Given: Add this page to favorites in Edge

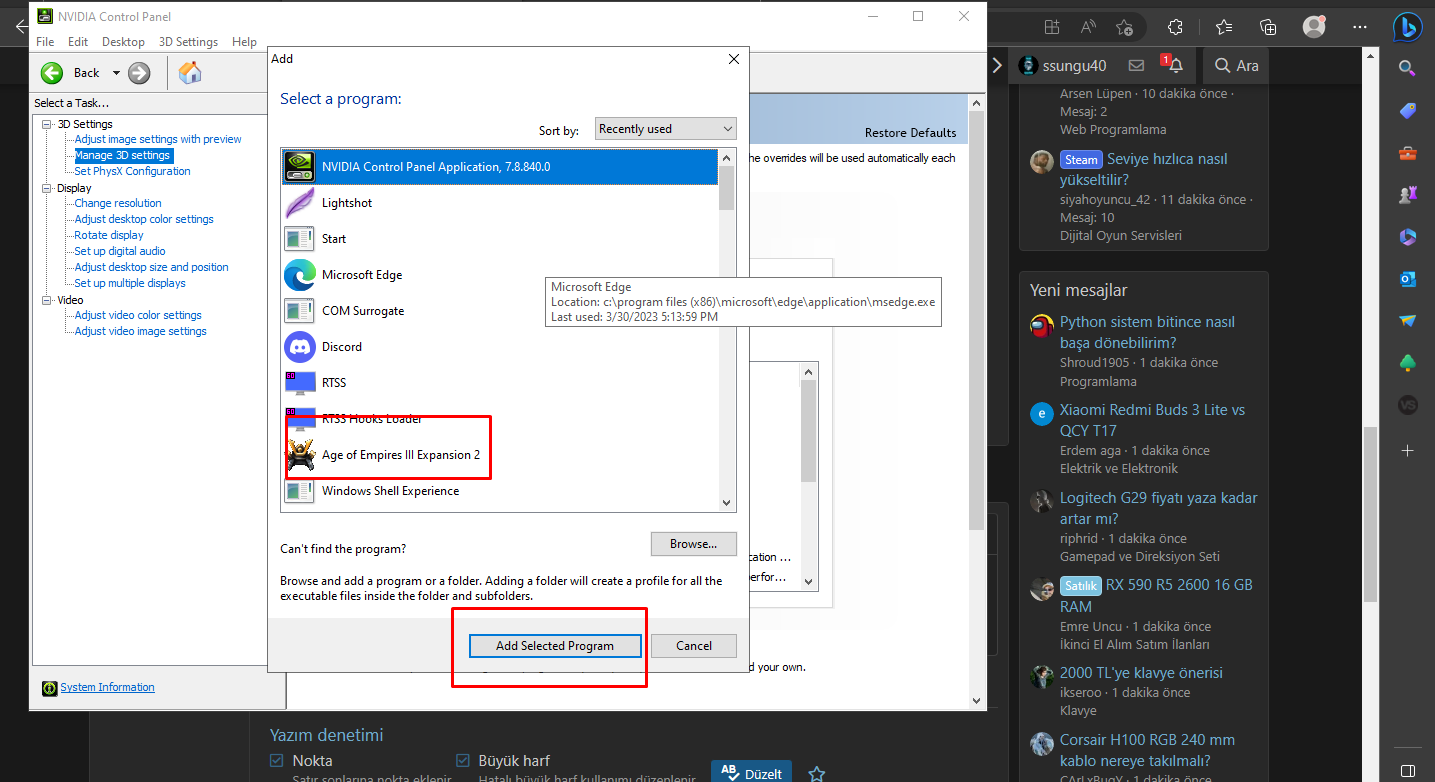Looking at the screenshot, I should click(1124, 27).
